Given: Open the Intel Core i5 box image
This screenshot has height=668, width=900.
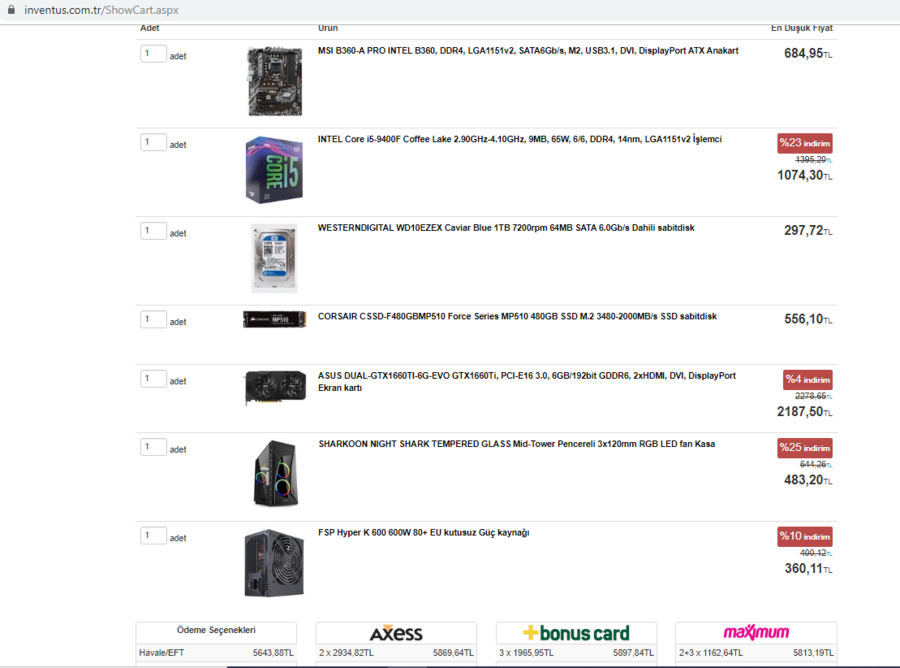Looking at the screenshot, I should [x=274, y=170].
